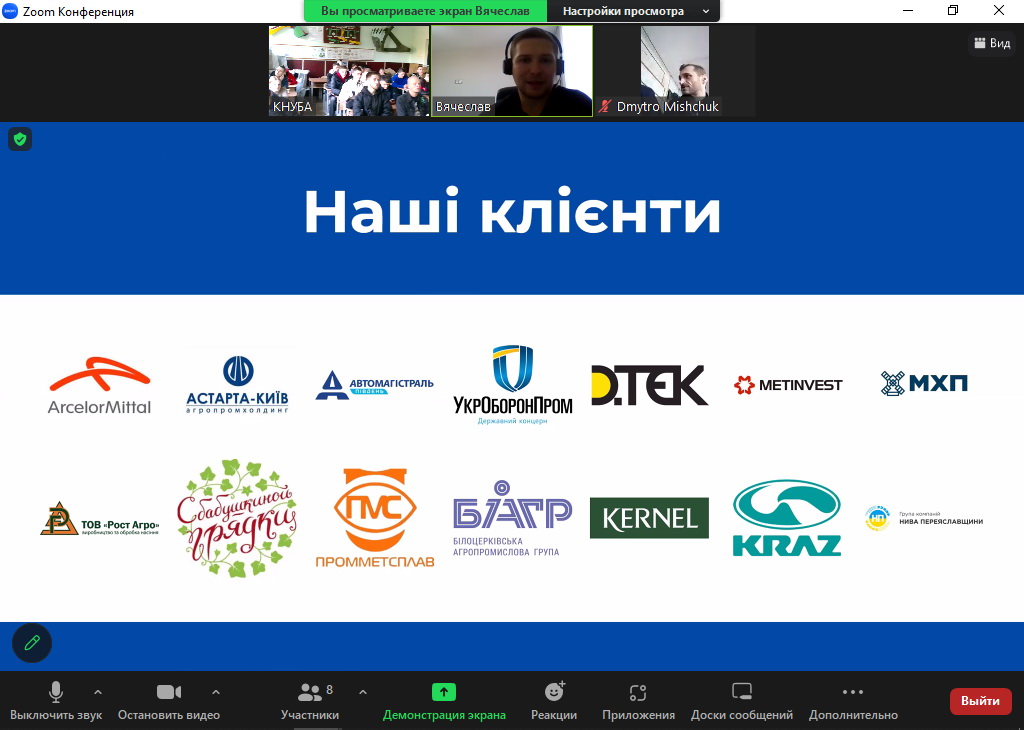Viewport: 1024px width, 730px height.
Task: Open video options arrow next to camera
Action: 216,692
